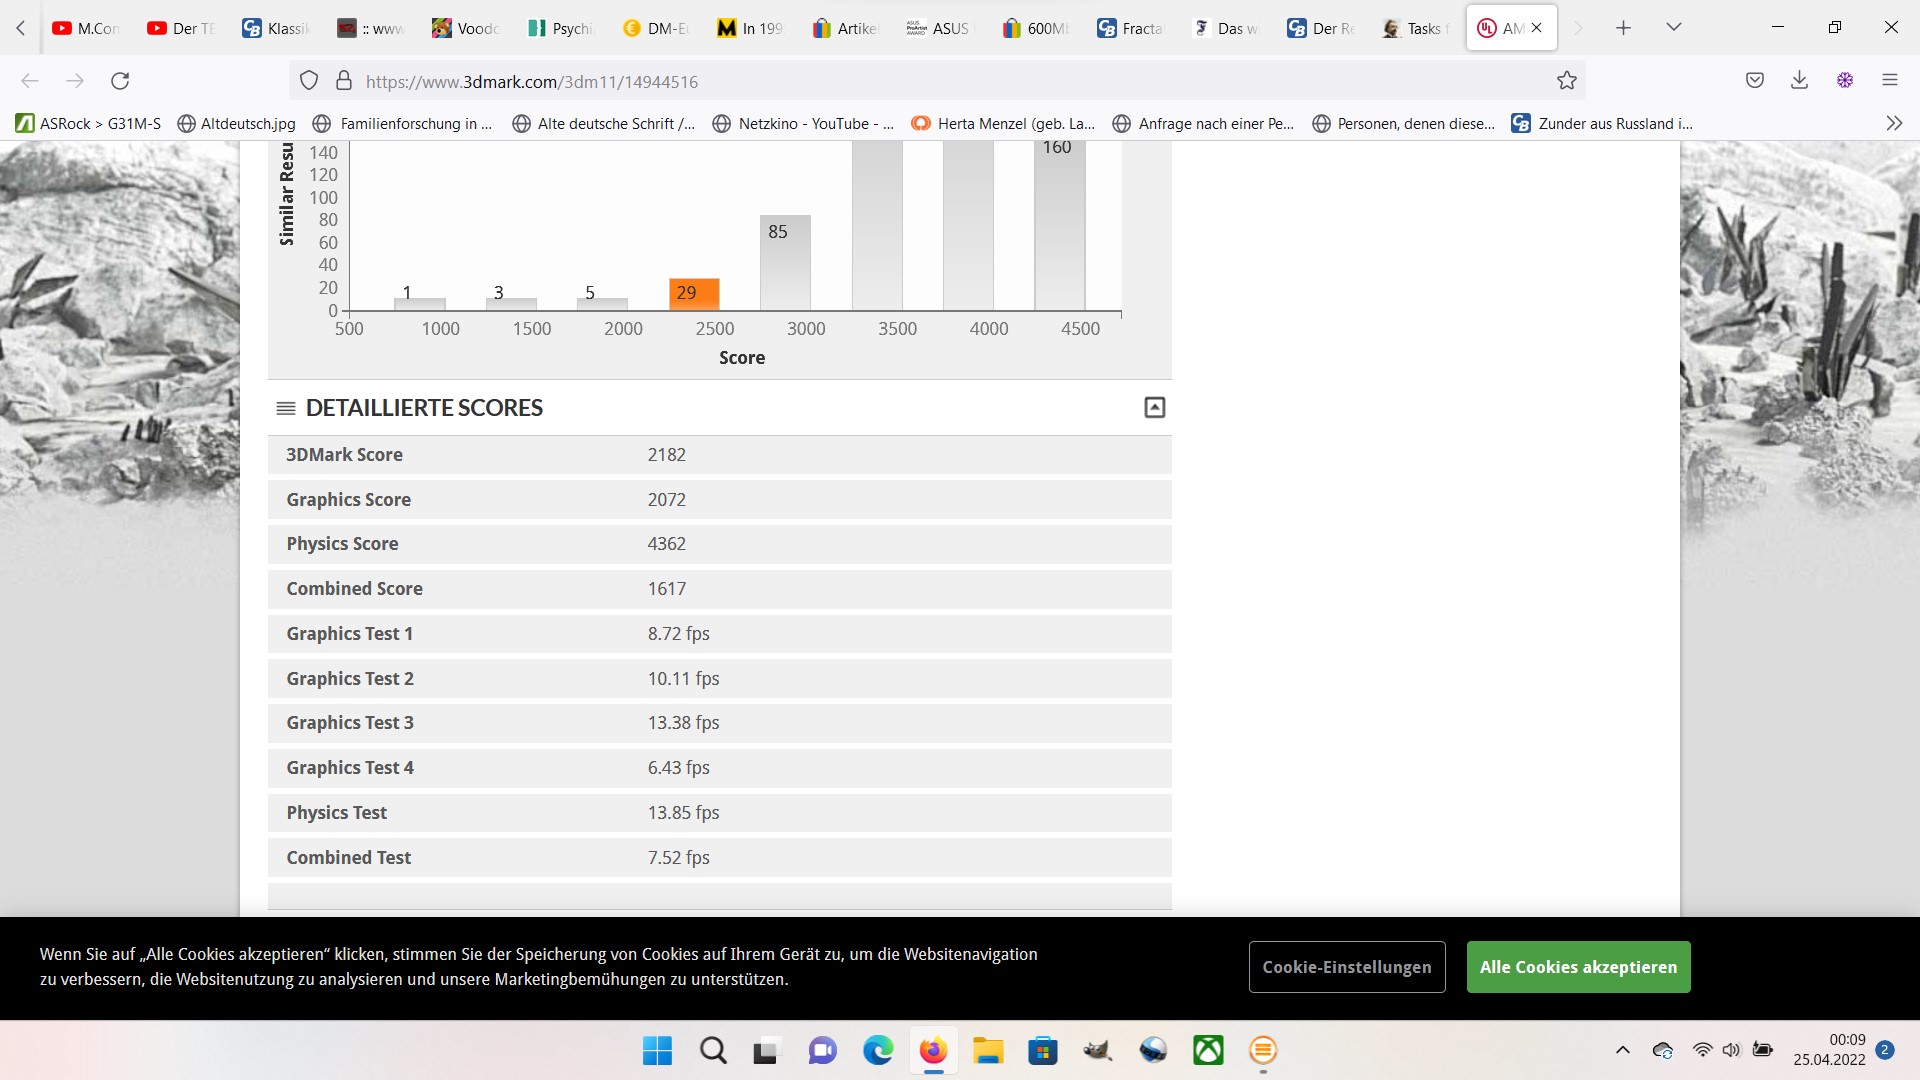This screenshot has width=1920, height=1080.
Task: Open Windows taskbar search
Action: [713, 1051]
